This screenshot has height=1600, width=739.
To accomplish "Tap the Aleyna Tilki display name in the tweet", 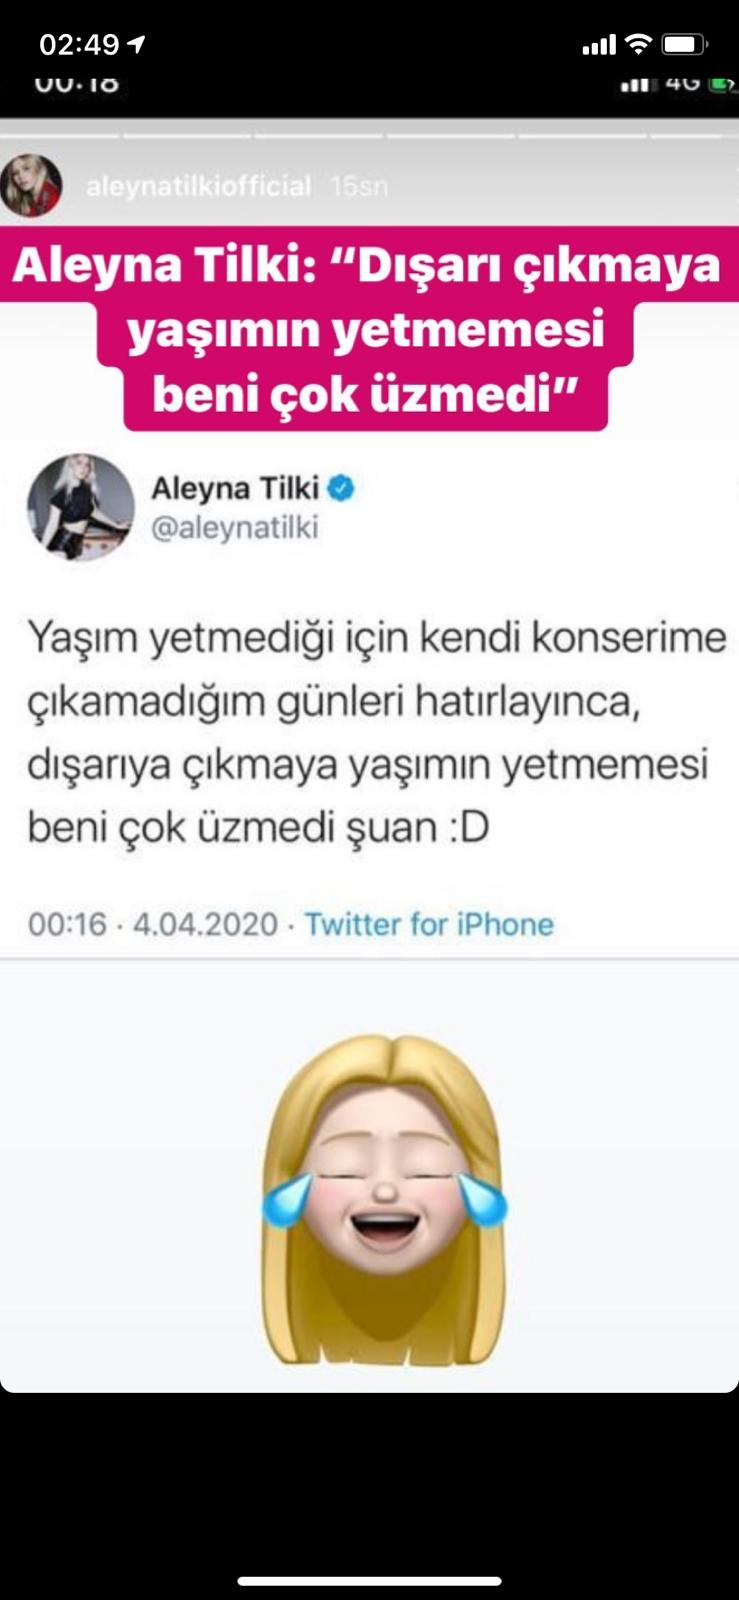I will (235, 488).
